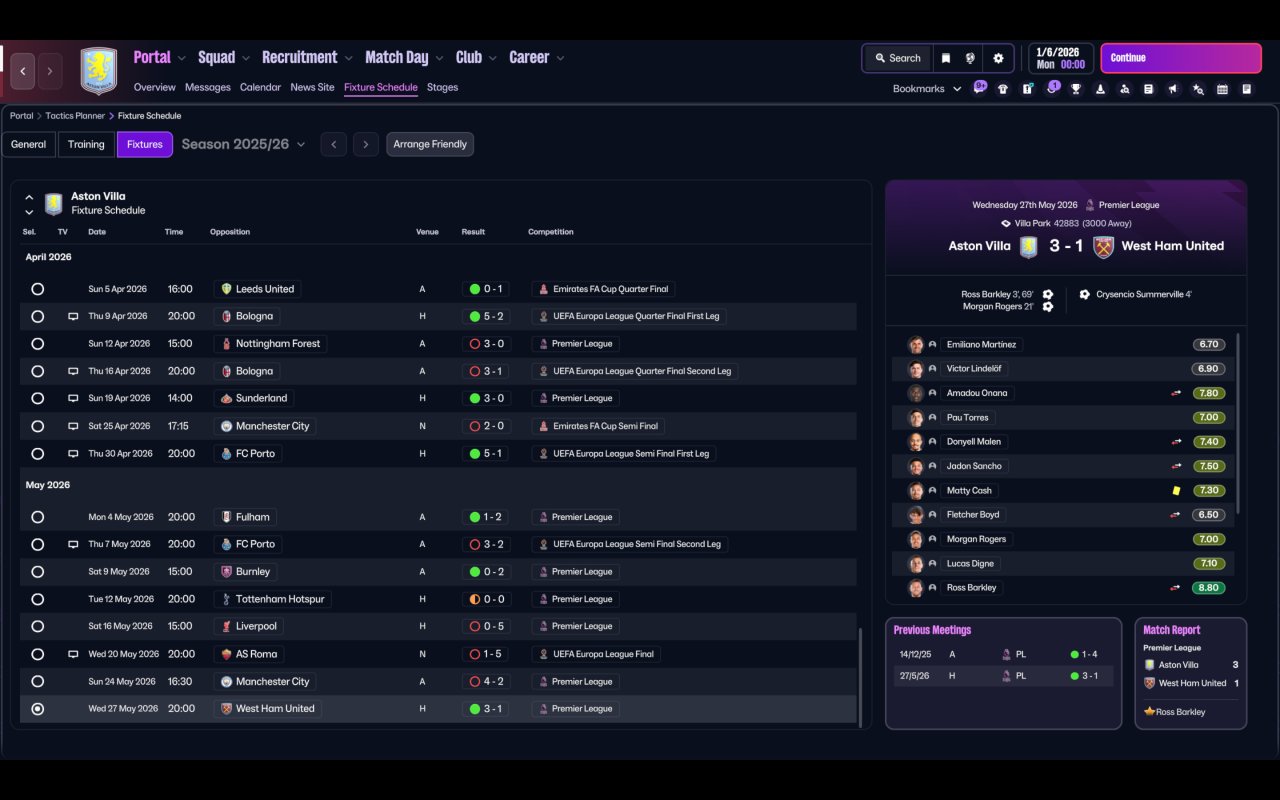Open the General planner tab

pyautogui.click(x=28, y=144)
